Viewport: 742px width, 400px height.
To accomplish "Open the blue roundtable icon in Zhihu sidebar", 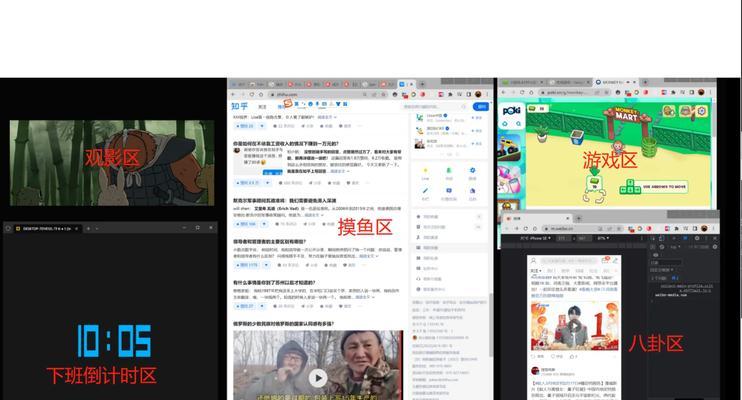I will pos(472,171).
